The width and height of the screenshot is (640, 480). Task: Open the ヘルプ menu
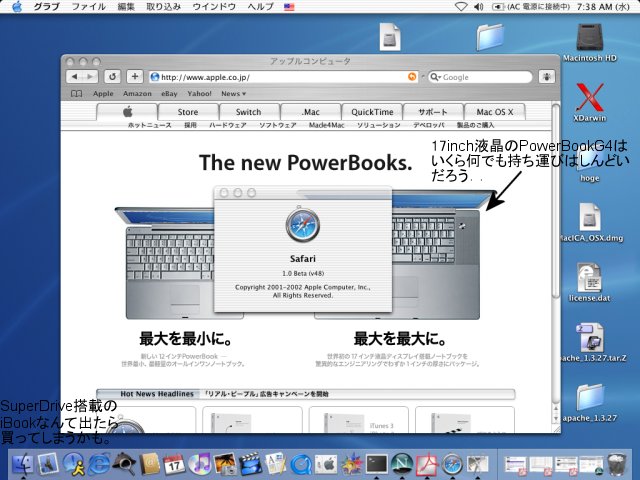tap(260, 7)
